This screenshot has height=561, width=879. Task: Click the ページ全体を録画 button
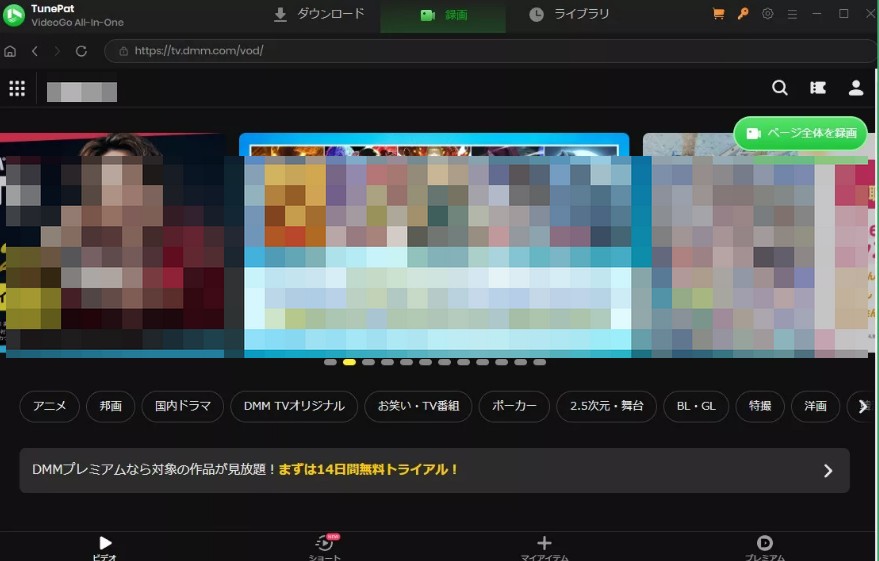point(801,133)
